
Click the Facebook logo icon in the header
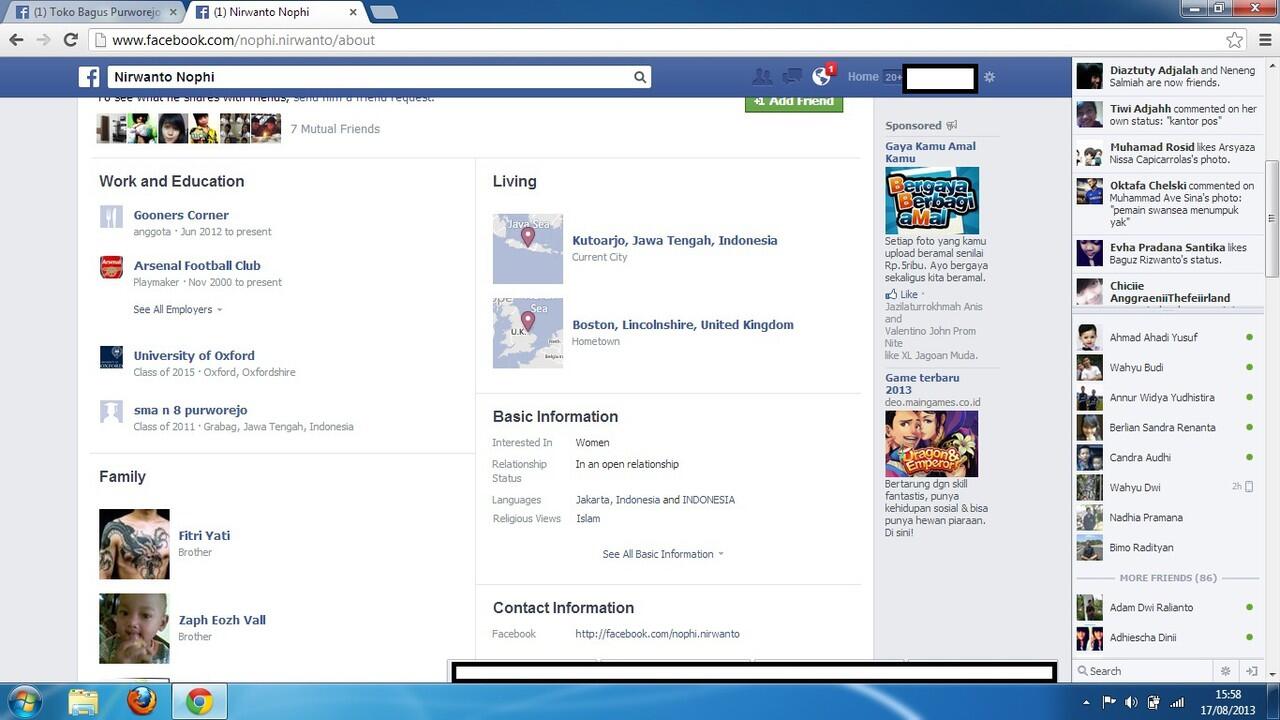(89, 77)
